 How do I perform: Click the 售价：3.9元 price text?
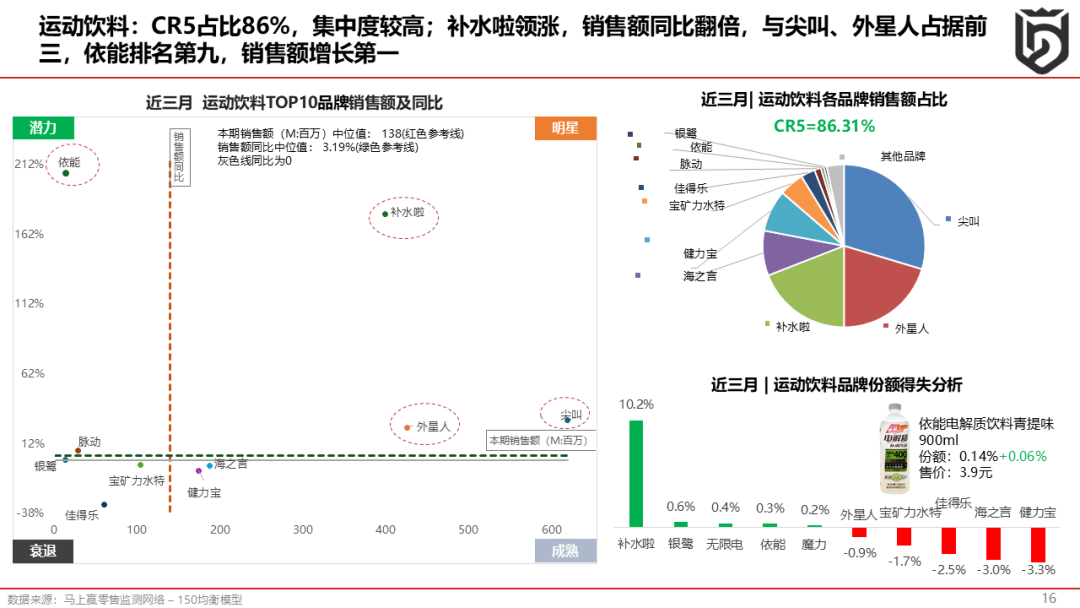pyautogui.click(x=955, y=472)
